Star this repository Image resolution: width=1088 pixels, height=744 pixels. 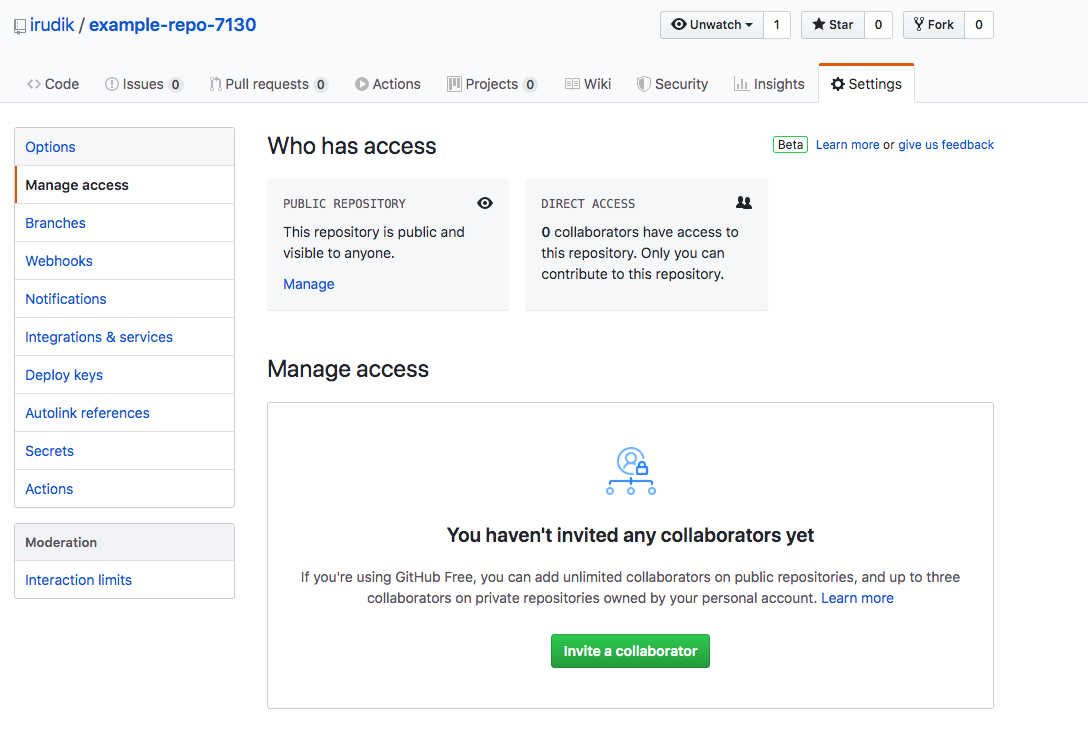coord(832,25)
